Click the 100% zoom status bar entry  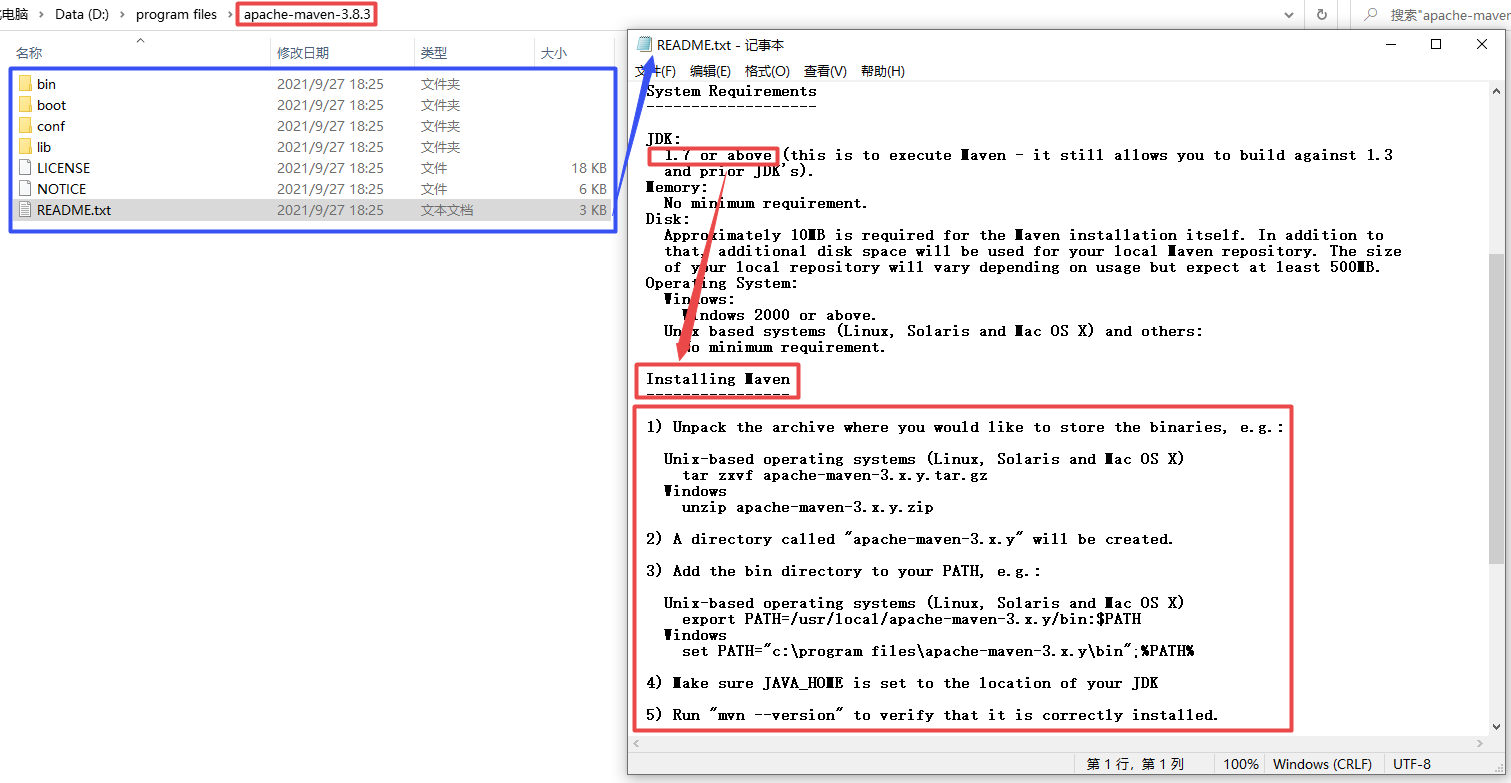tap(1240, 764)
